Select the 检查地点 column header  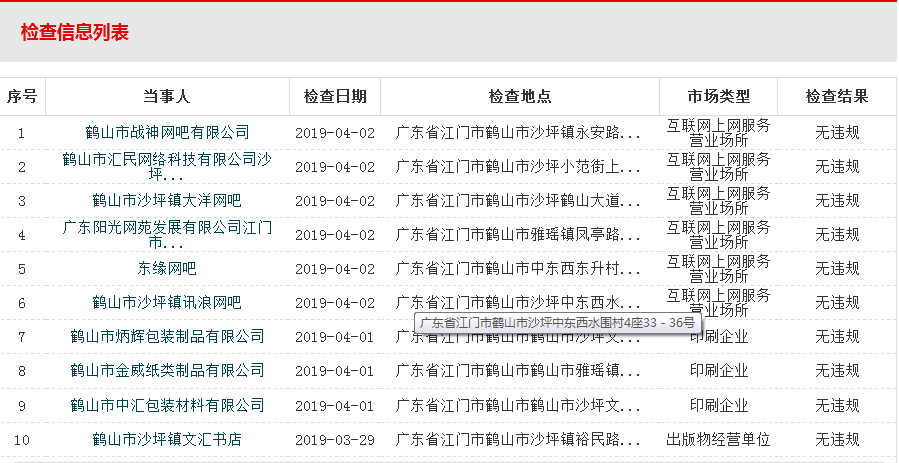point(519,97)
